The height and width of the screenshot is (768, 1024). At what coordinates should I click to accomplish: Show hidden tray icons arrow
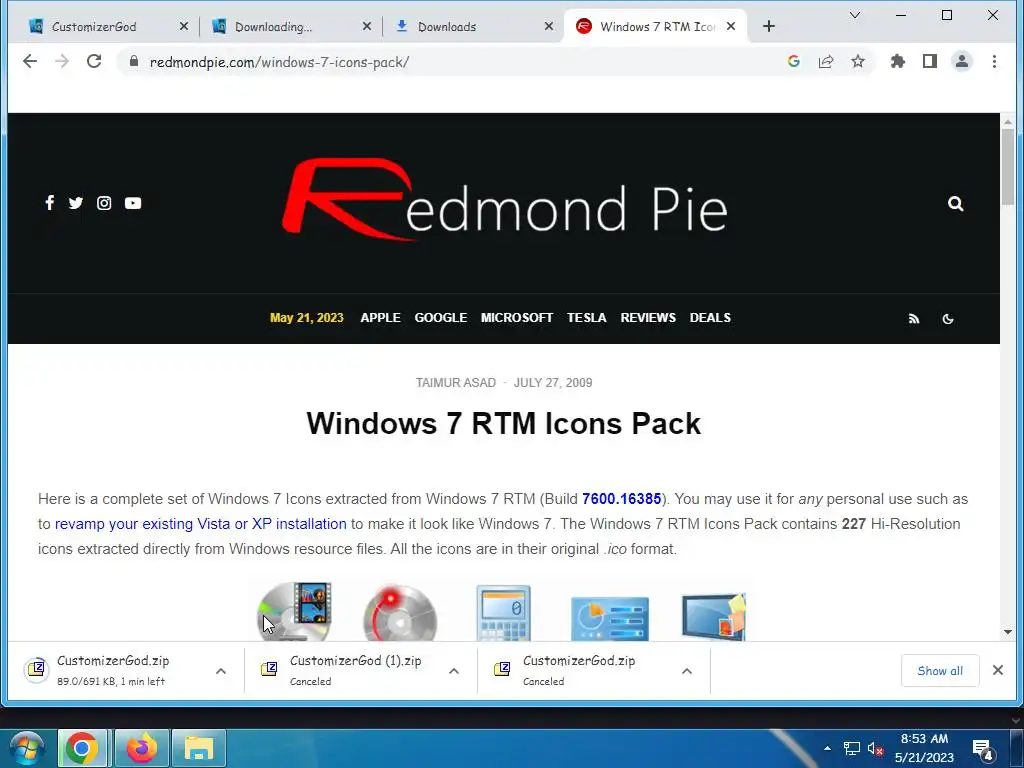pos(827,748)
